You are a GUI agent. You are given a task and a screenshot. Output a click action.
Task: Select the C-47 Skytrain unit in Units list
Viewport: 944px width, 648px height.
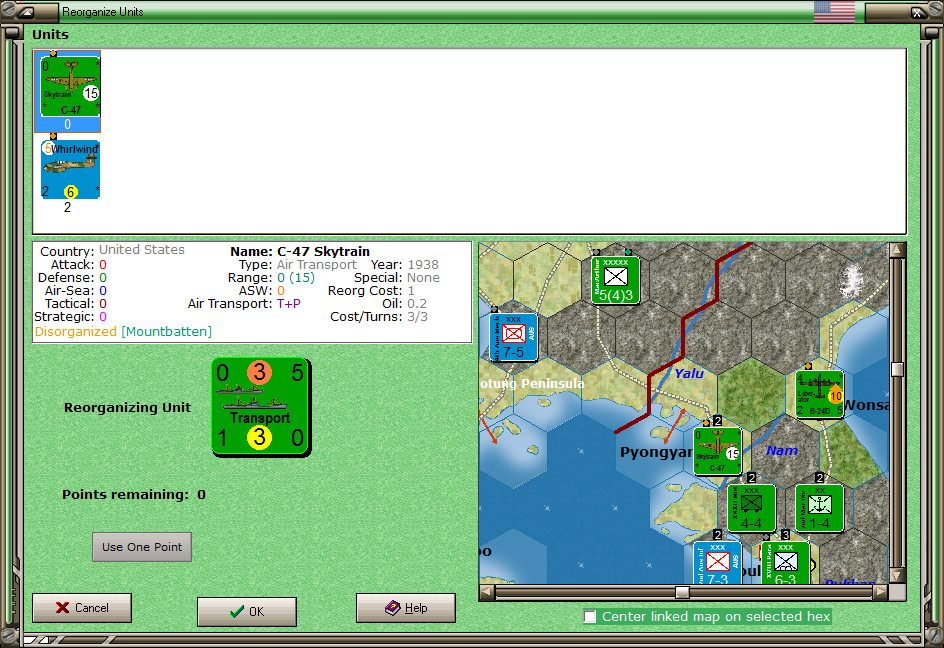(67, 90)
